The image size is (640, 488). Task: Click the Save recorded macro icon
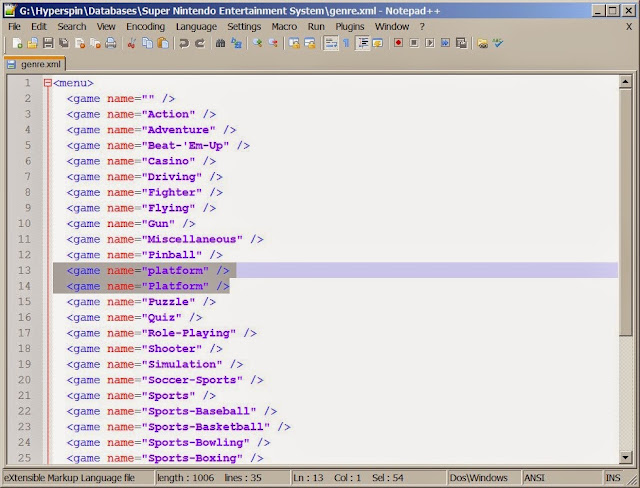click(x=461, y=43)
